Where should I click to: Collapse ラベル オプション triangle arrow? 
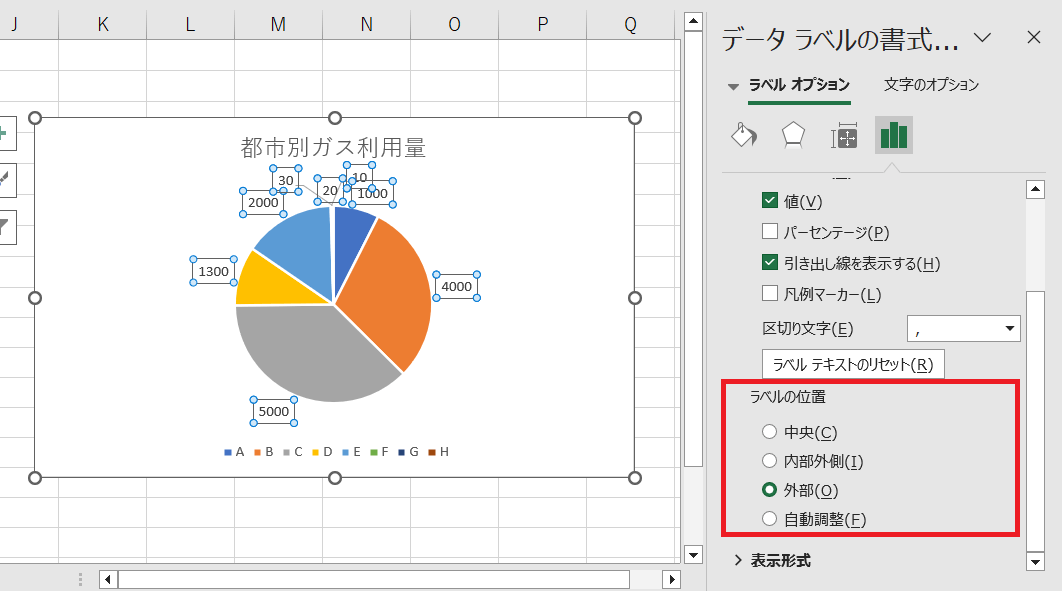point(733,87)
